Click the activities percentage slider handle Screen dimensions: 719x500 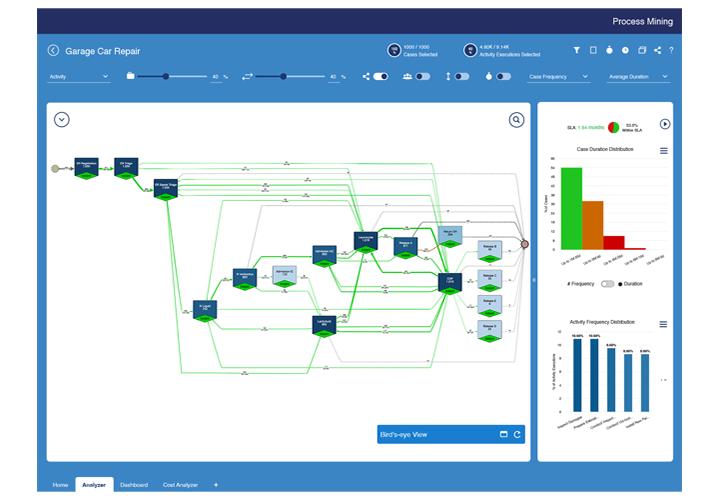[166, 76]
